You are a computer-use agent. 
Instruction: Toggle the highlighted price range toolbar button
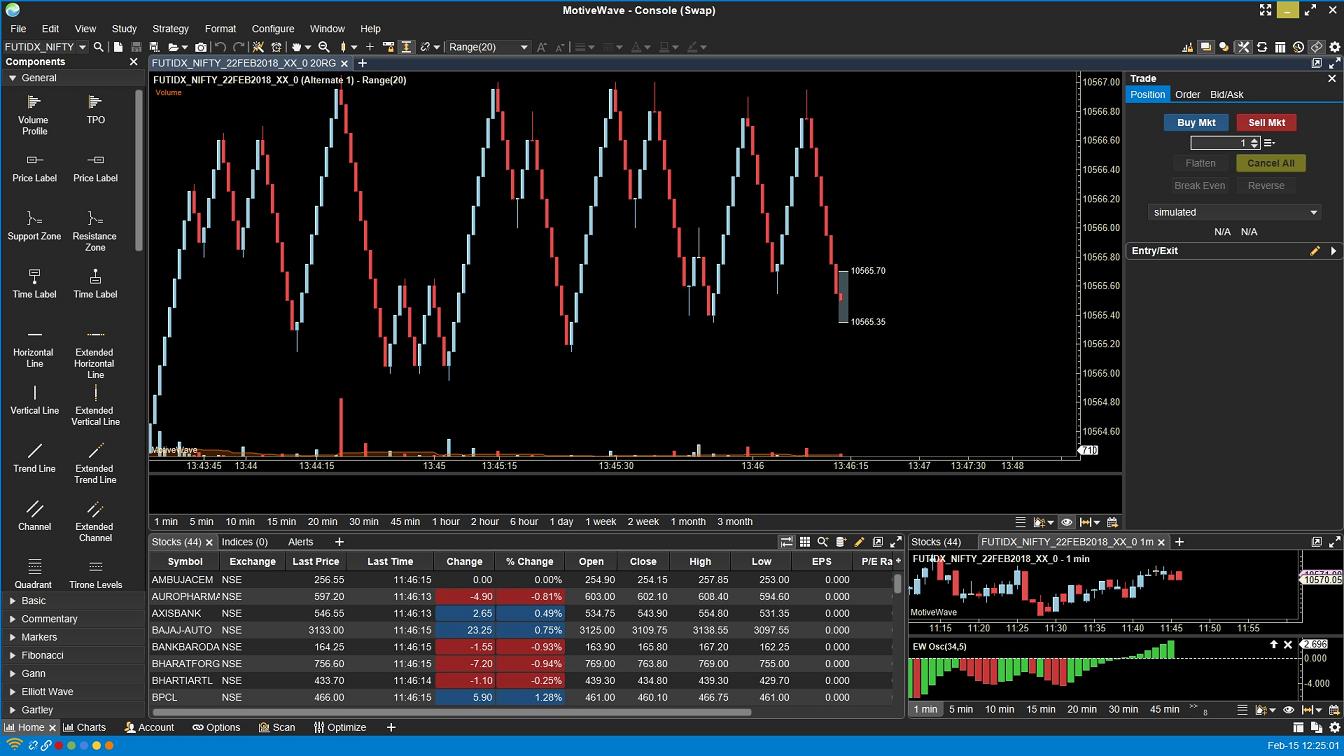point(406,47)
